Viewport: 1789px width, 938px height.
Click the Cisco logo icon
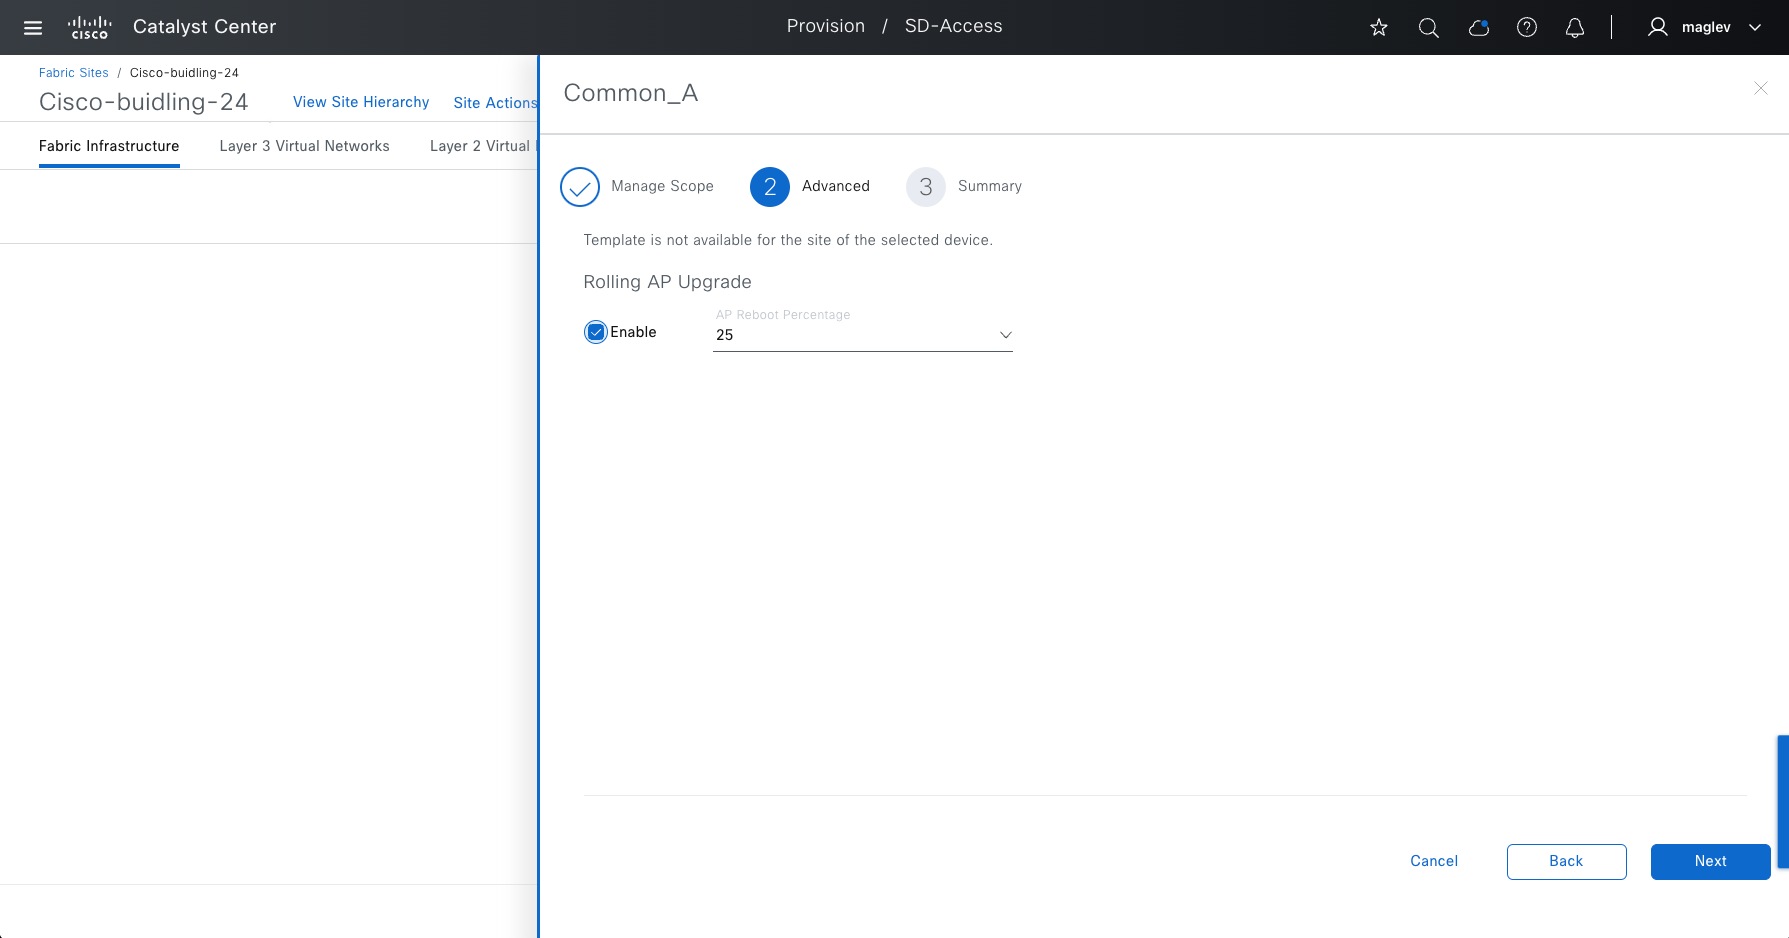(89, 28)
